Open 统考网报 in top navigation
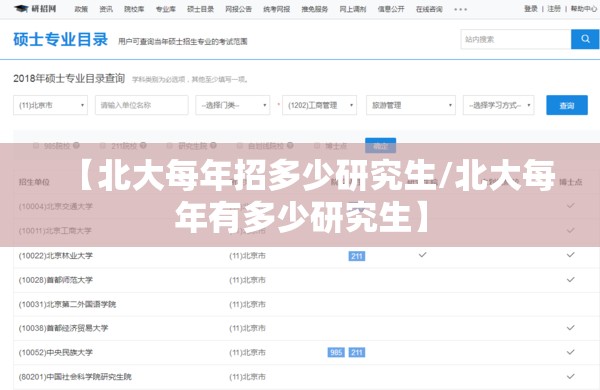 click(277, 9)
